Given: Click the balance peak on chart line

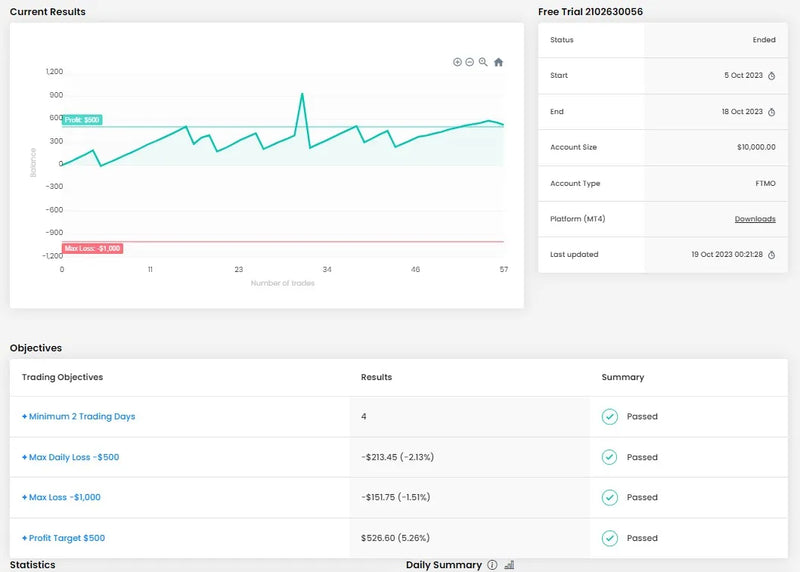Looking at the screenshot, I should click(302, 94).
